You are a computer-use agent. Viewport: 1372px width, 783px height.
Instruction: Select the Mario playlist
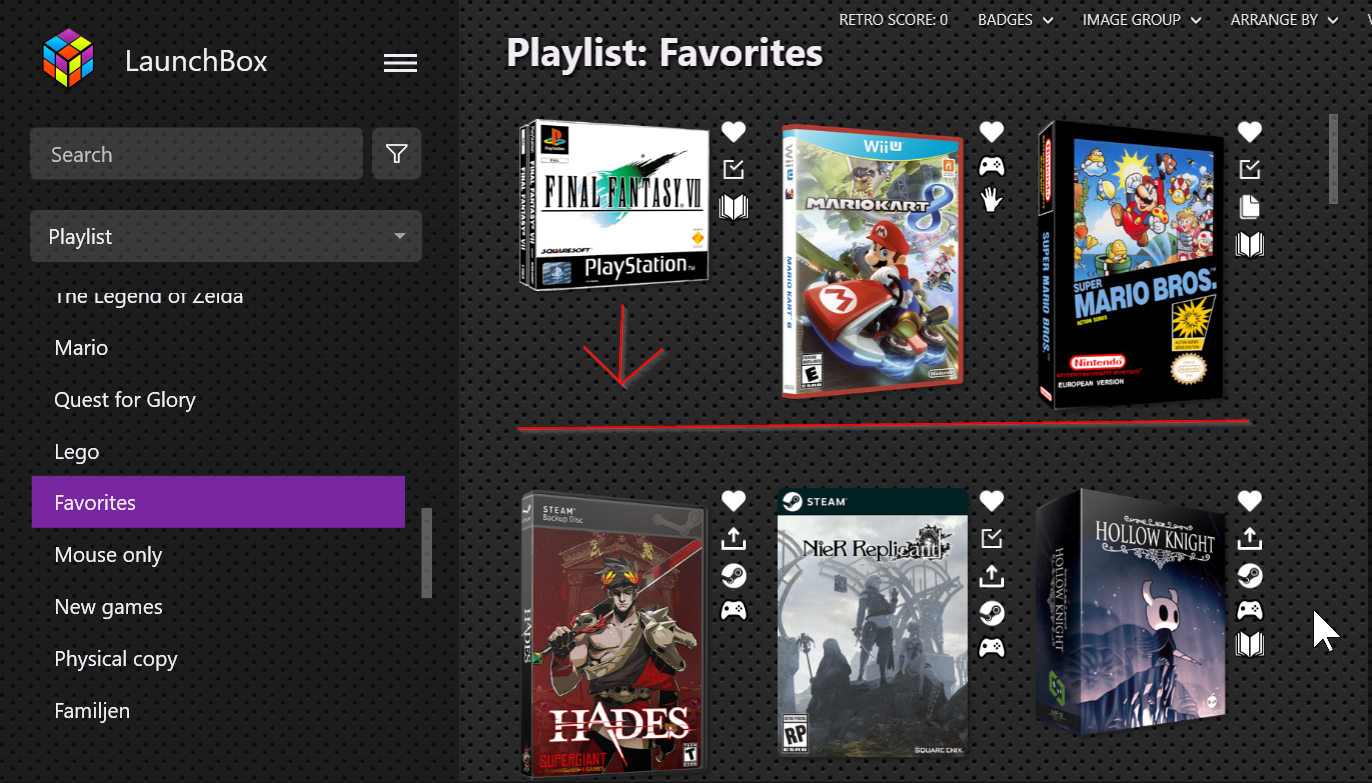point(82,348)
